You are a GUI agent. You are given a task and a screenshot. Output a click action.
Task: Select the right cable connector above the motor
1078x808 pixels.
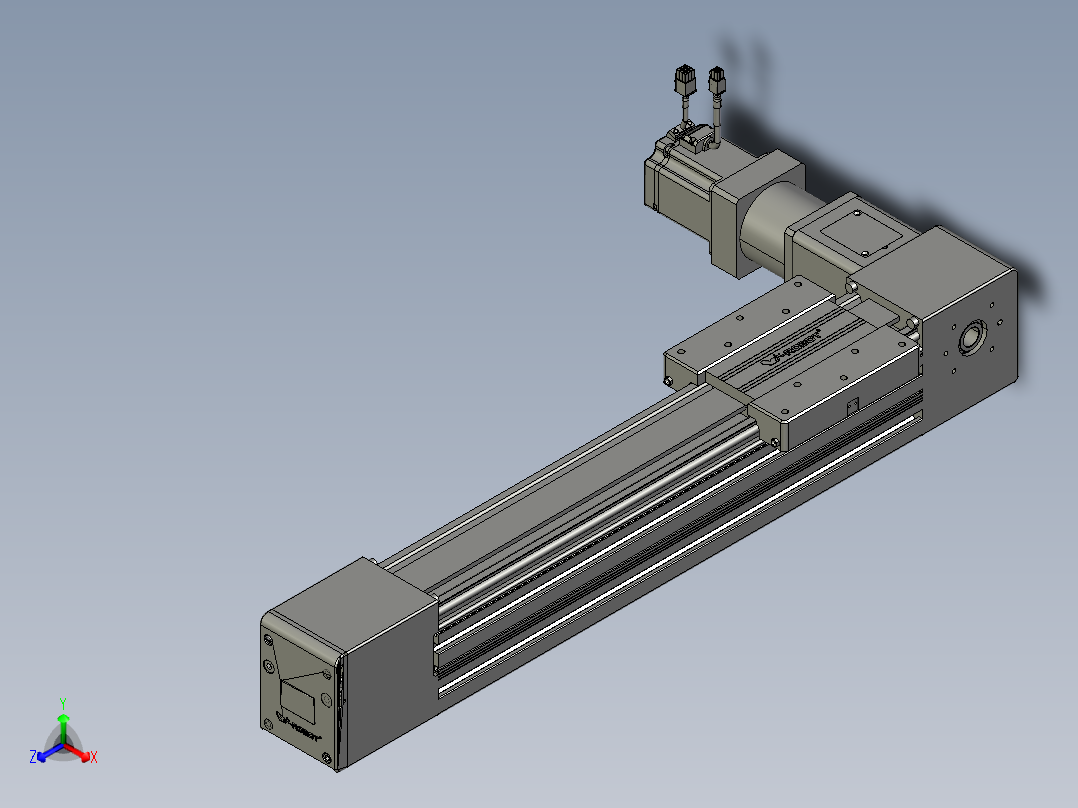click(716, 80)
